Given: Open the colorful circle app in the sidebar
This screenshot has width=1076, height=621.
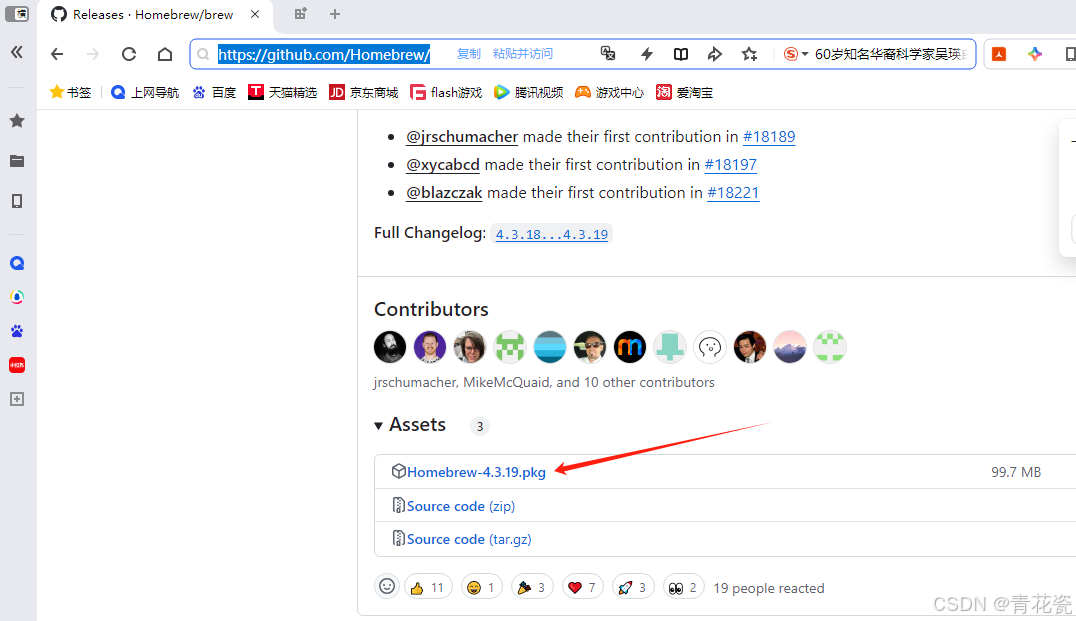Looking at the screenshot, I should click(x=17, y=297).
